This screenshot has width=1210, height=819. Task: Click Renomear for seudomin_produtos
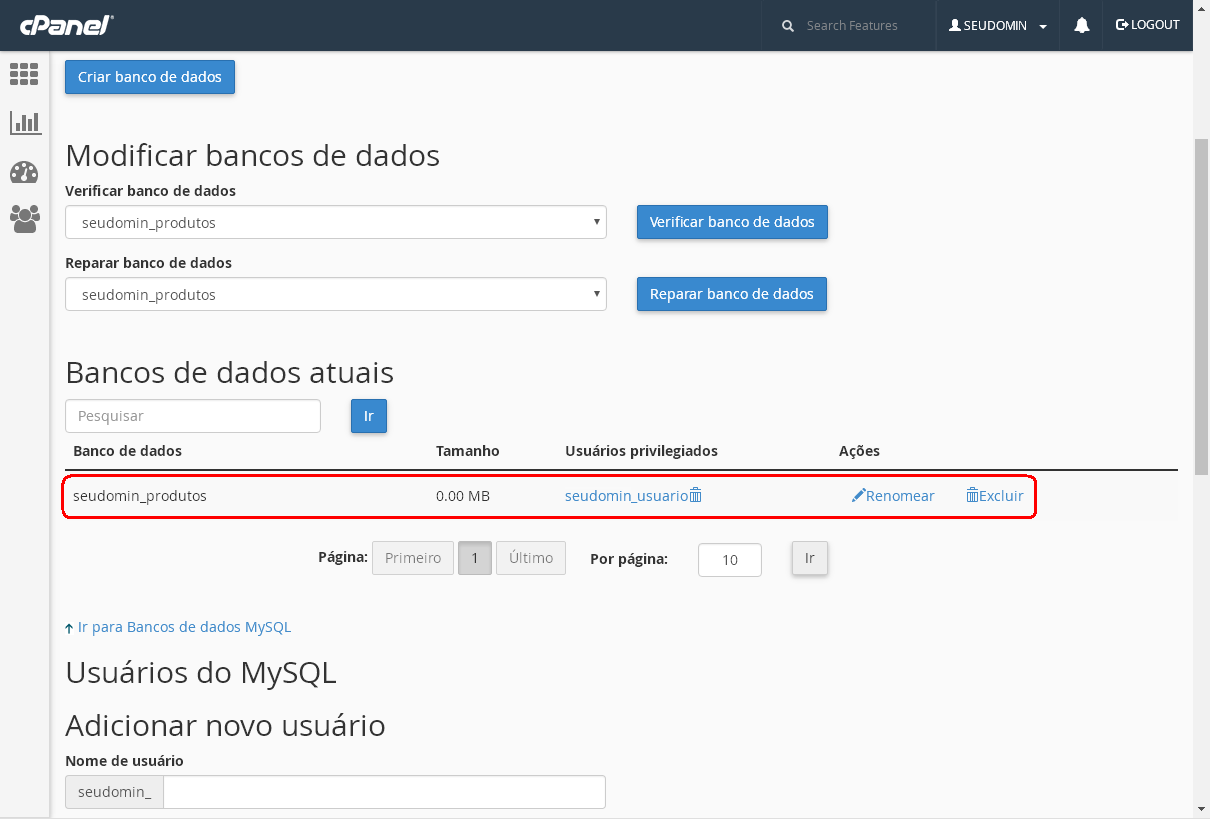(893, 495)
